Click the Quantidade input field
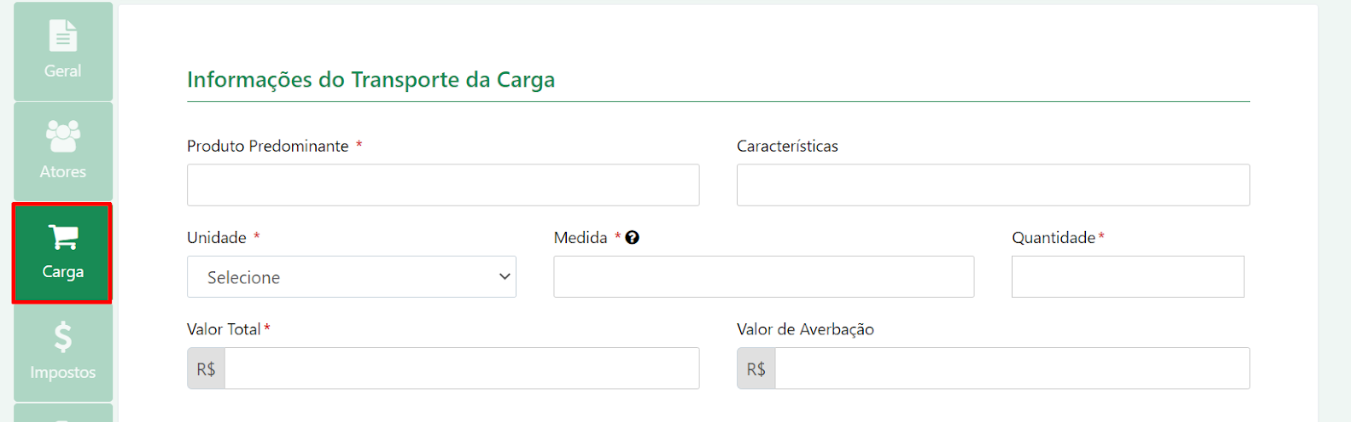The width and height of the screenshot is (1351, 422). (x=1128, y=277)
